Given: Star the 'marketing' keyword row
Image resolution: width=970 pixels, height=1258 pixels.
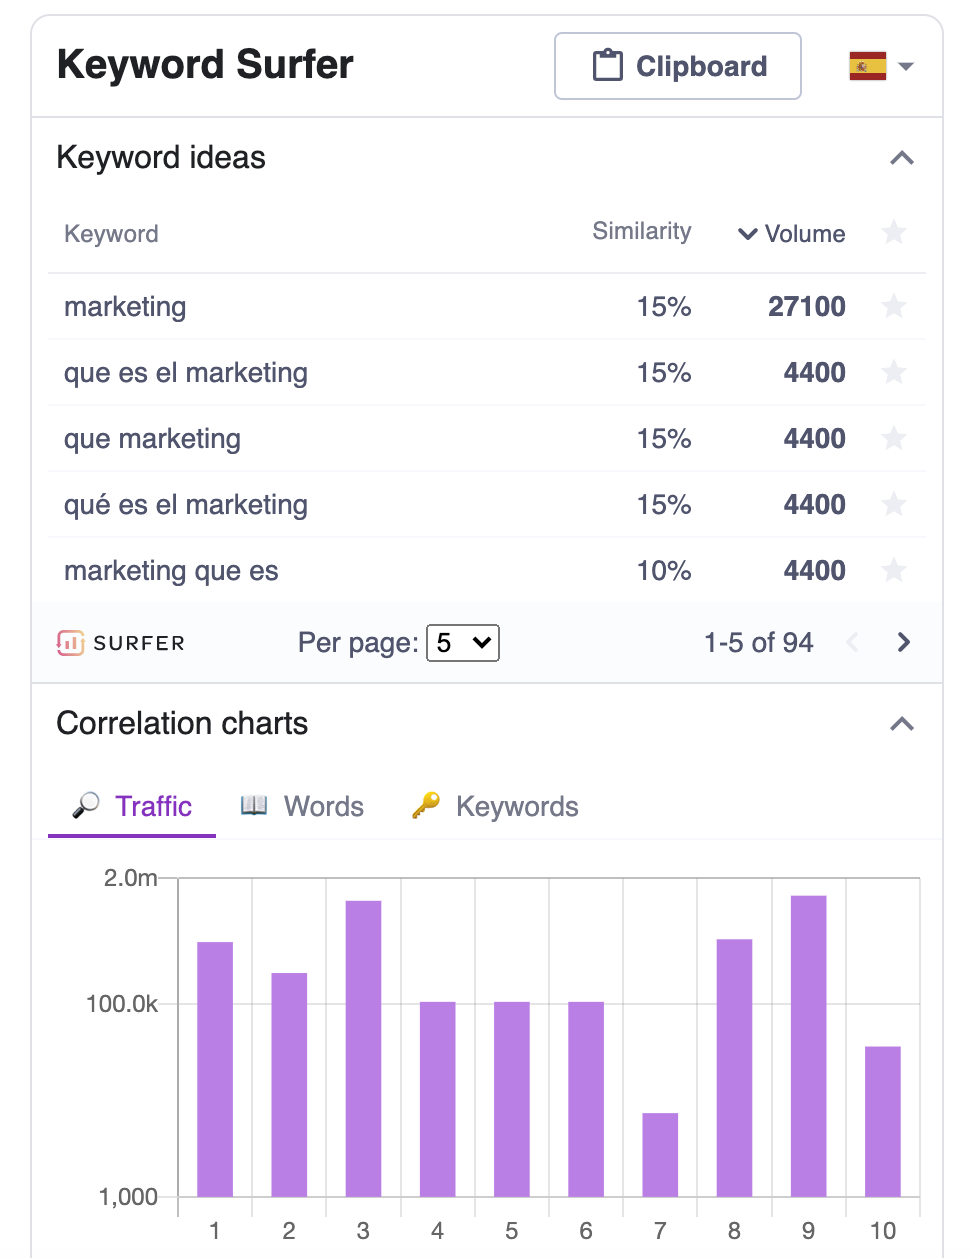Looking at the screenshot, I should (x=894, y=306).
